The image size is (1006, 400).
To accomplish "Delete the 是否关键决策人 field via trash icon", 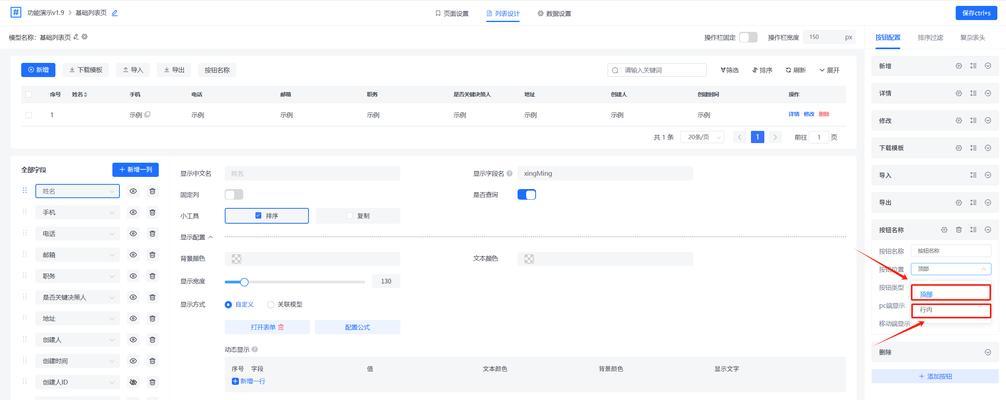I will point(152,297).
